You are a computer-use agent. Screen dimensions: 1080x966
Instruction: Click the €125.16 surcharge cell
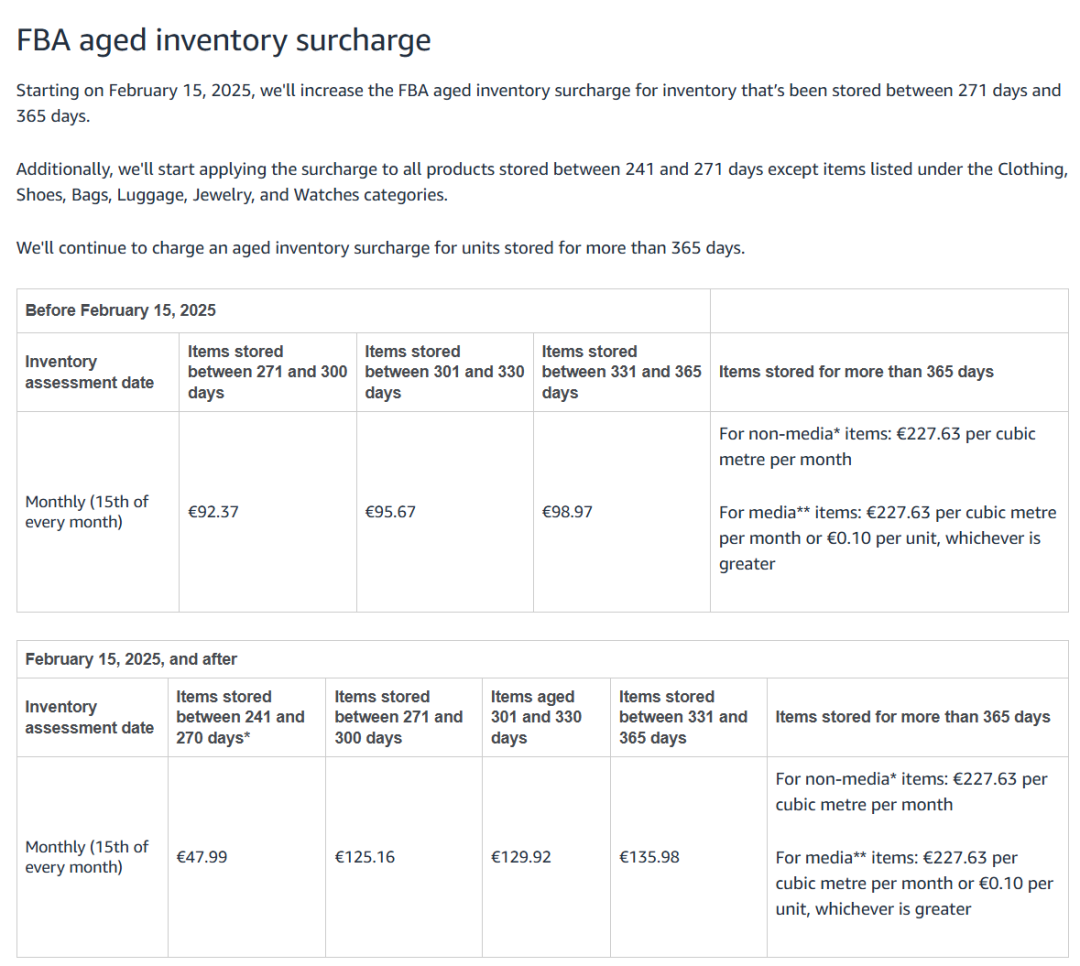tap(364, 857)
